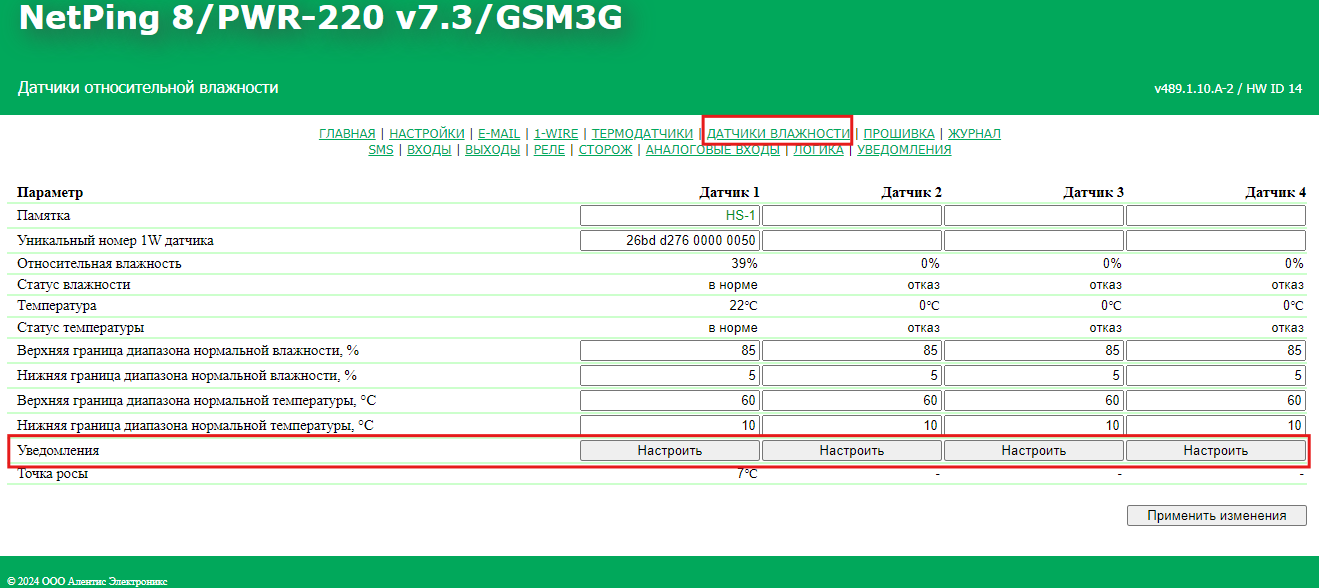Image resolution: width=1319 pixels, height=588 pixels.
Task: Go to the РЕЛЕ page
Action: coord(549,150)
